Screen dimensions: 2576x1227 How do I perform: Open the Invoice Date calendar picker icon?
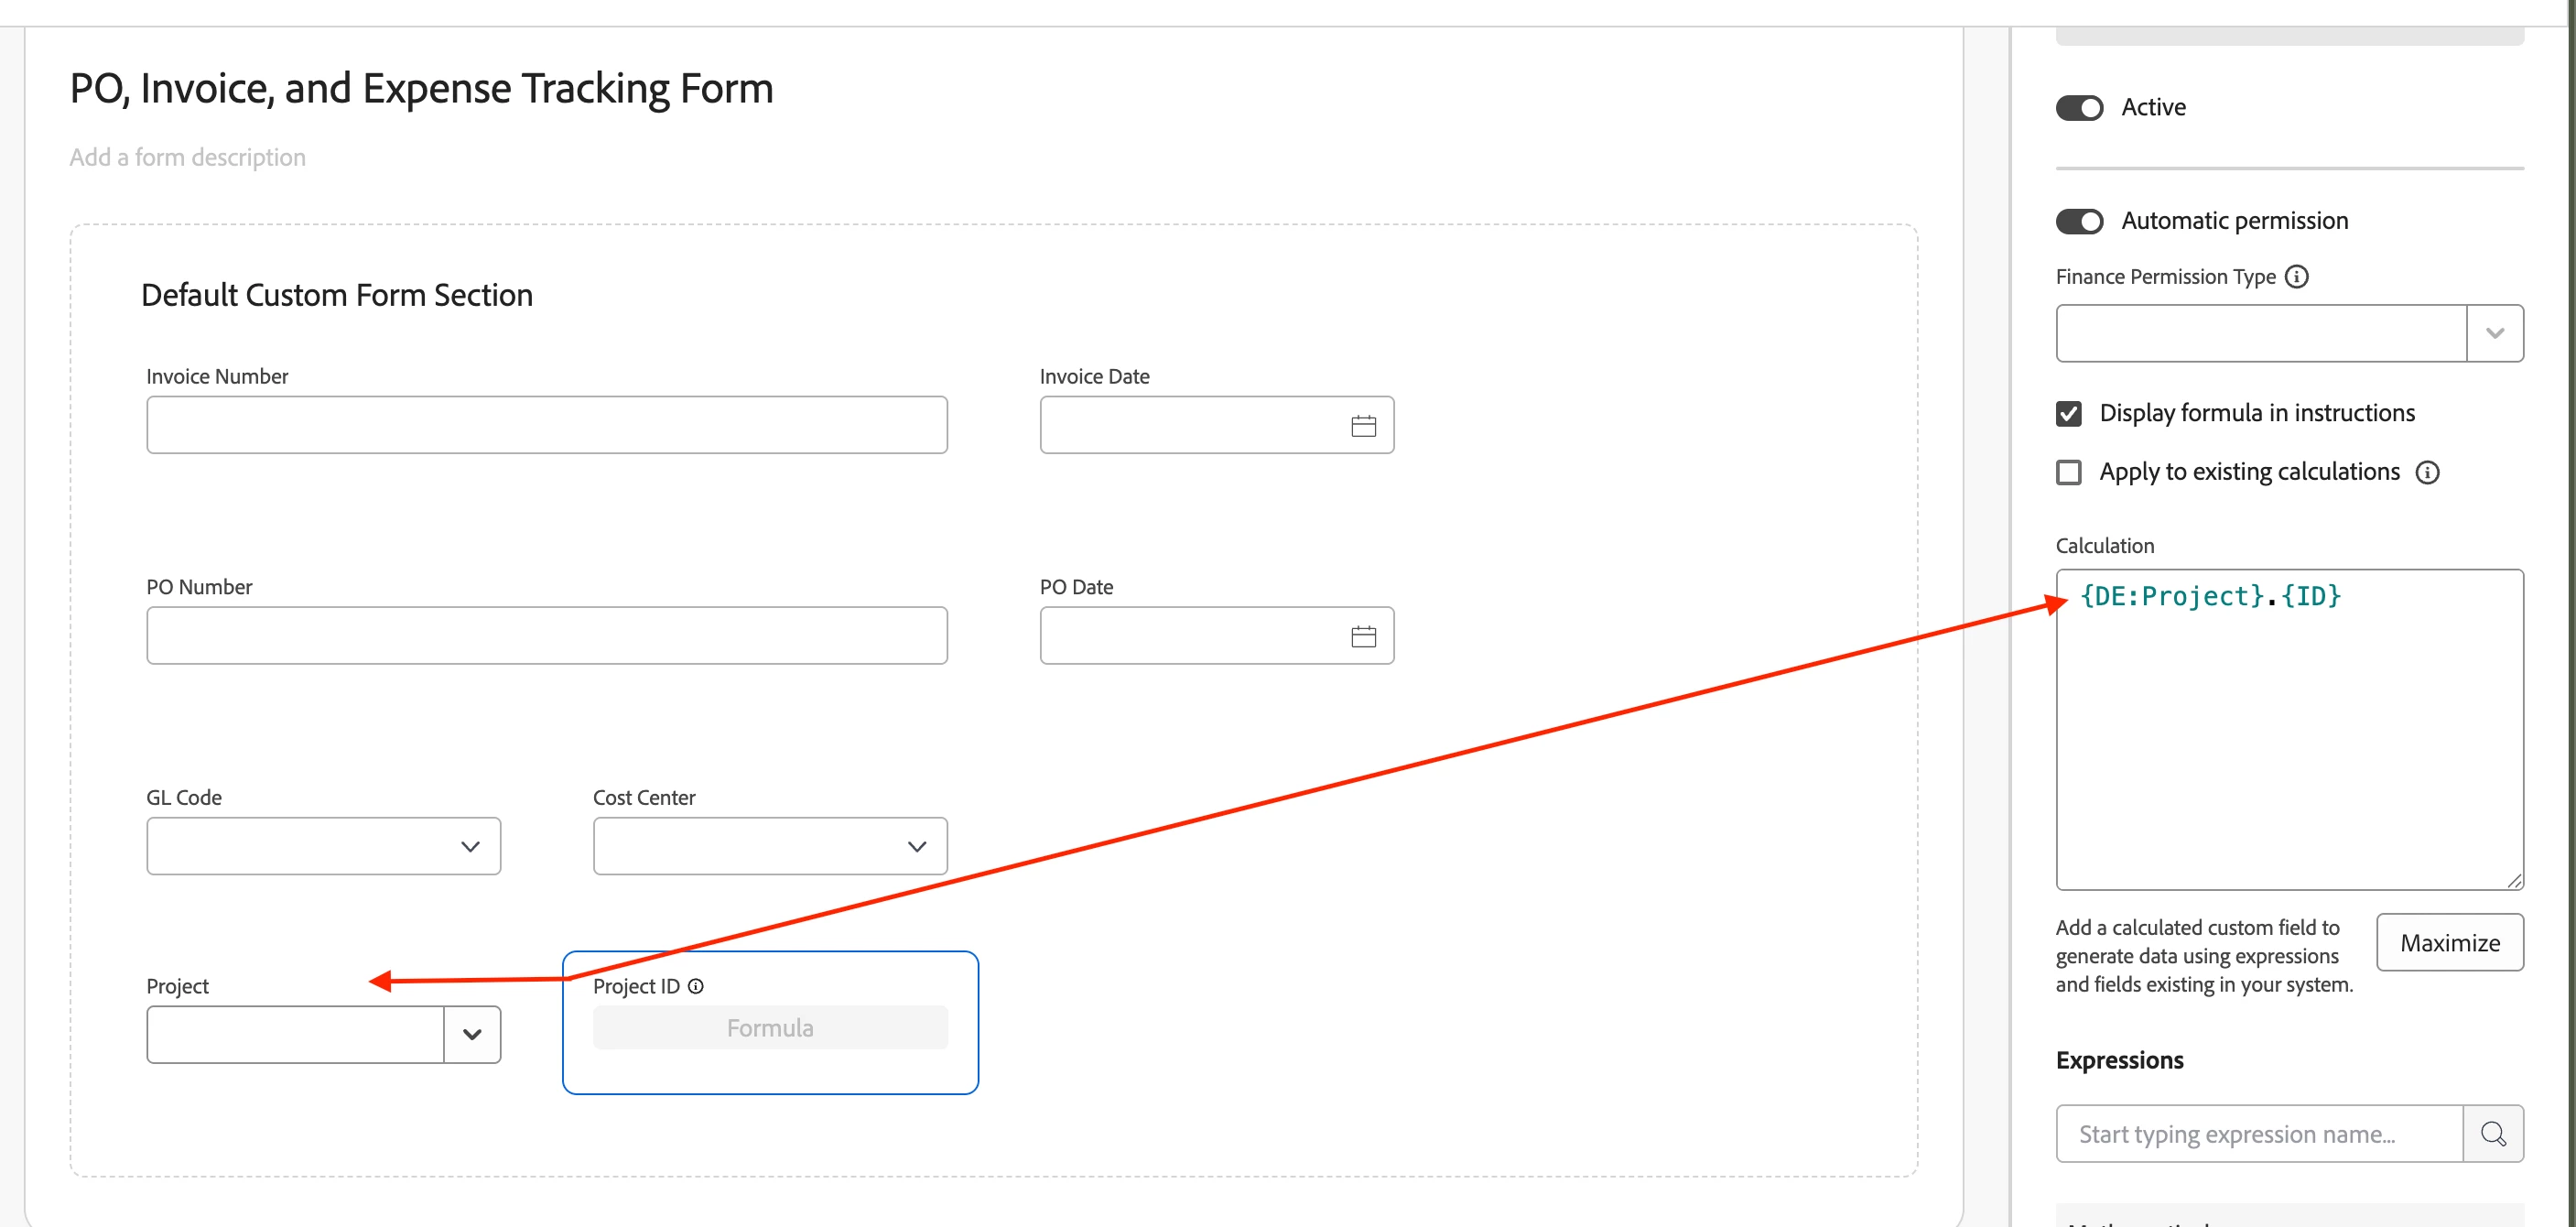(1363, 426)
